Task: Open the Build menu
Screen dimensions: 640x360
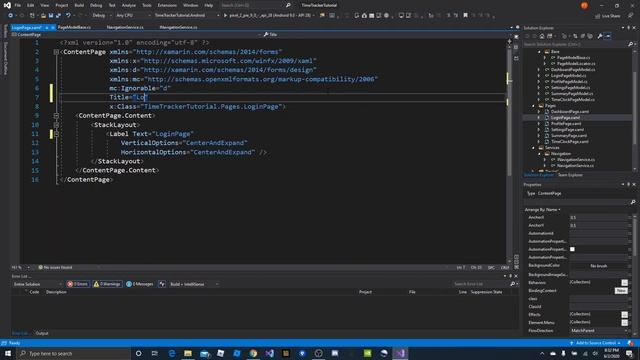Action: point(79,5)
